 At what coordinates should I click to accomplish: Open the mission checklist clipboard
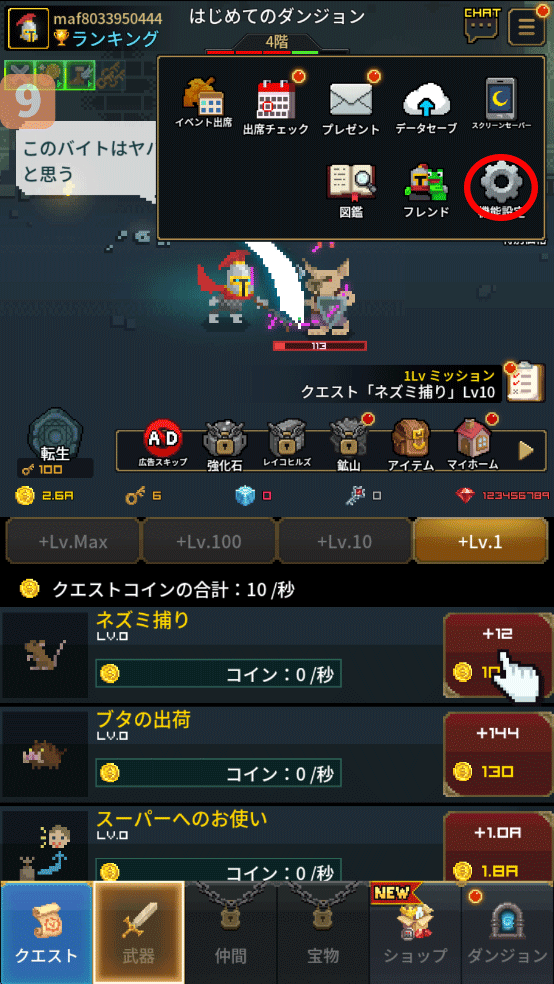tap(526, 382)
